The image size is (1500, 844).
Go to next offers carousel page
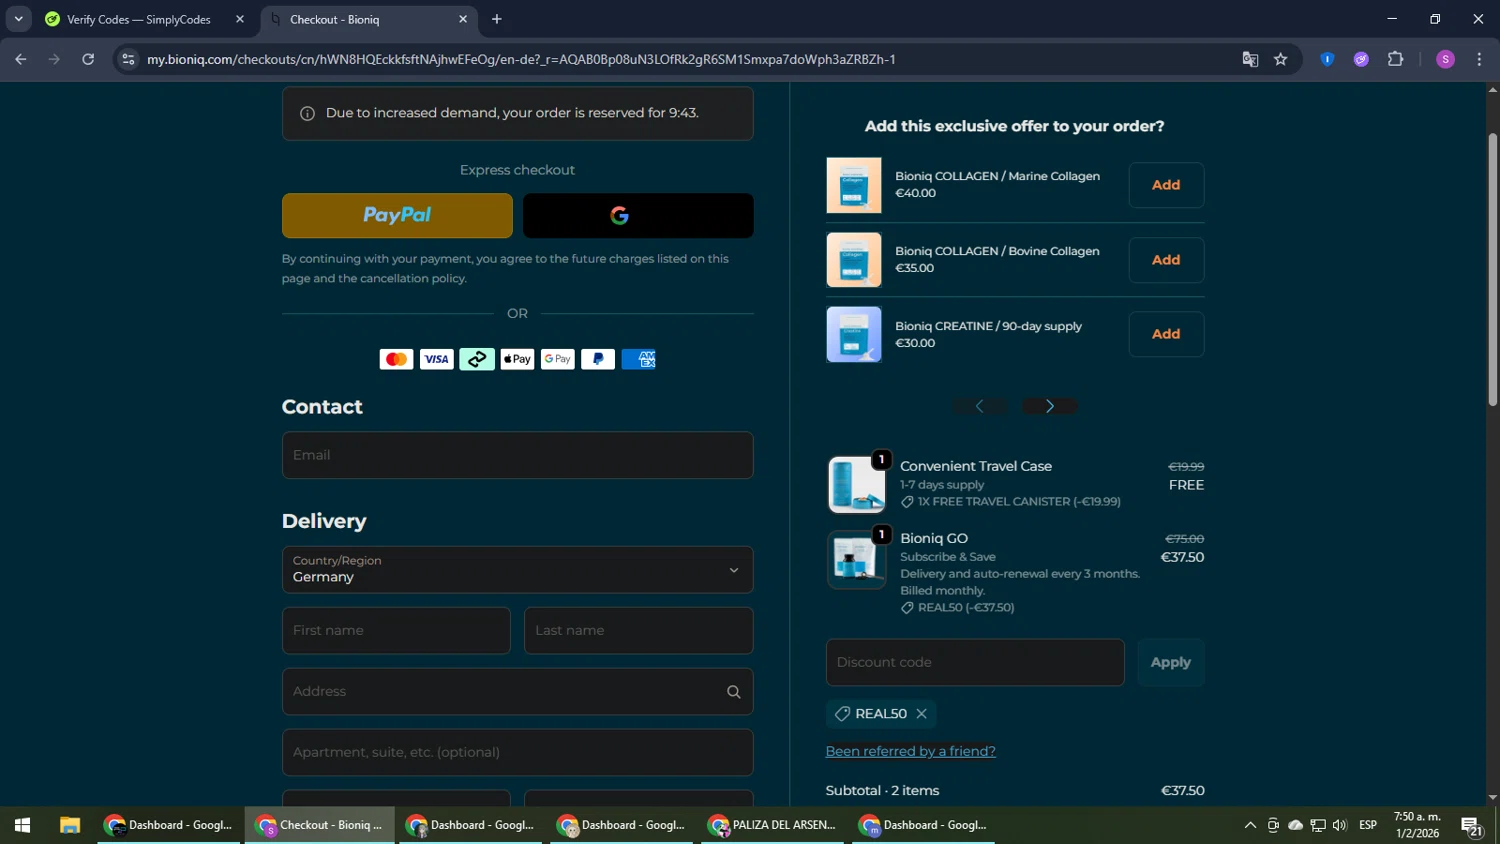click(x=1050, y=406)
